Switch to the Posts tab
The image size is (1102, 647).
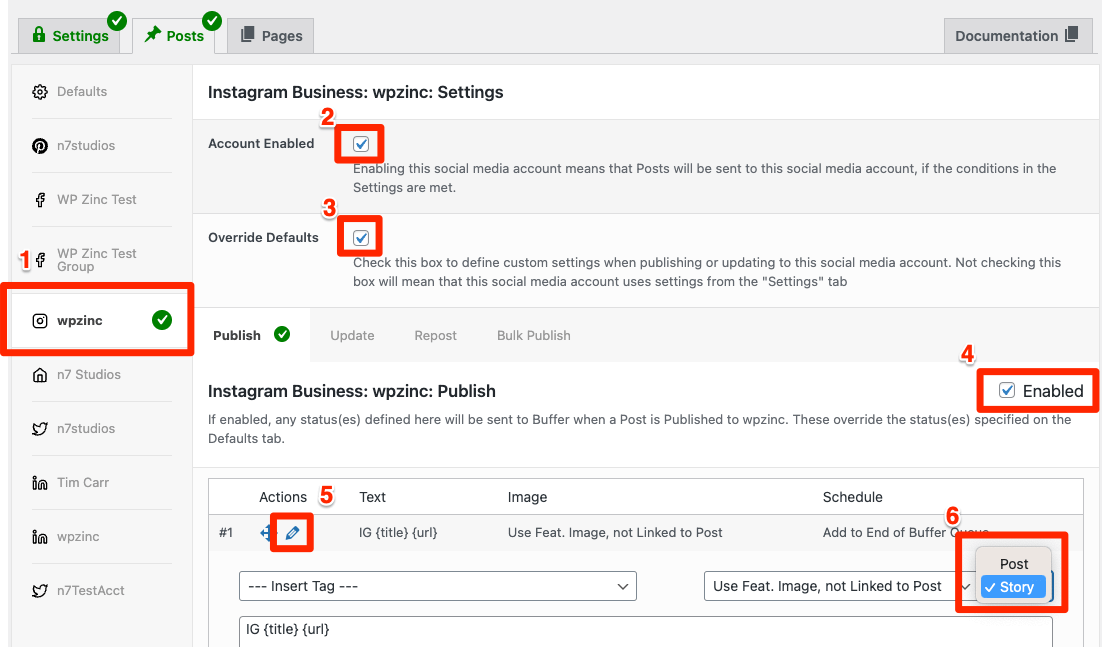coord(174,36)
